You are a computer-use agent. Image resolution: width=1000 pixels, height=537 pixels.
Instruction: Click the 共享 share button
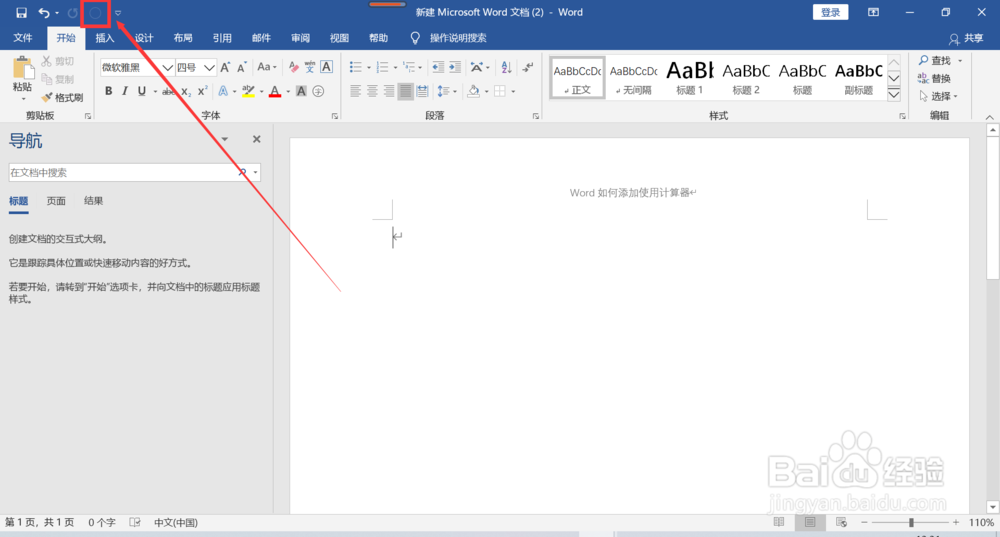[x=966, y=39]
